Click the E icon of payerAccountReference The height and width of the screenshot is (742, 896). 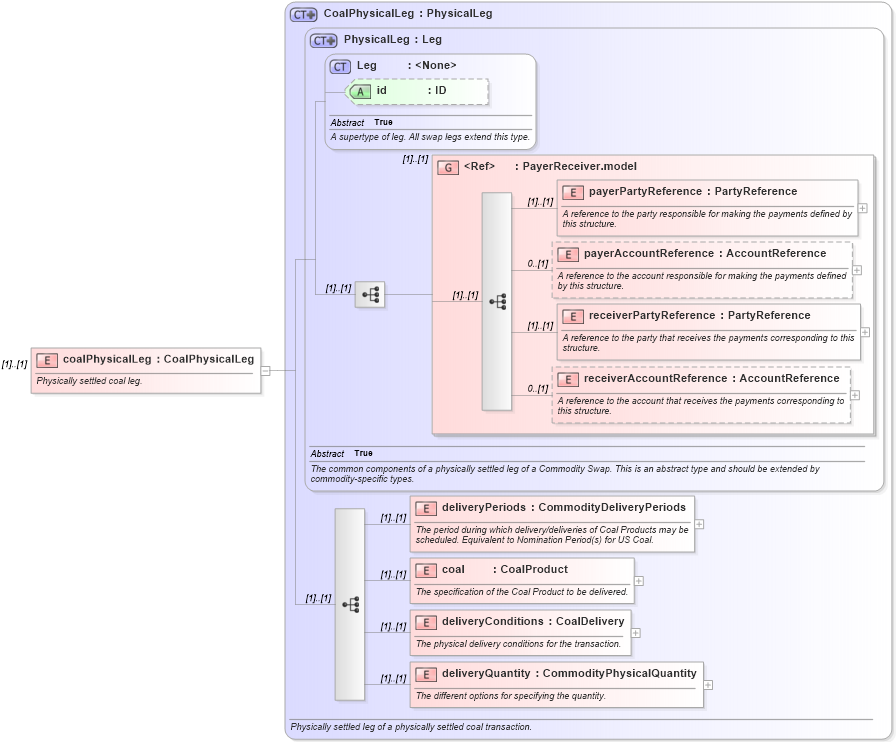[x=568, y=255]
